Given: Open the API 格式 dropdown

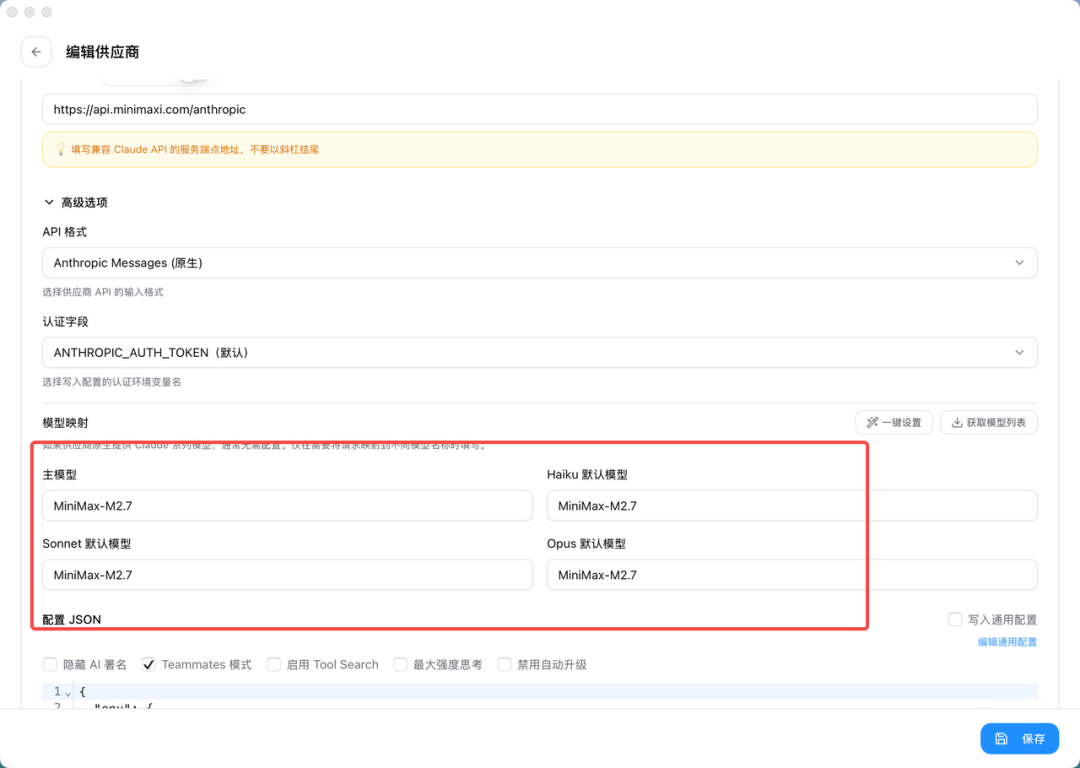Looking at the screenshot, I should point(539,262).
